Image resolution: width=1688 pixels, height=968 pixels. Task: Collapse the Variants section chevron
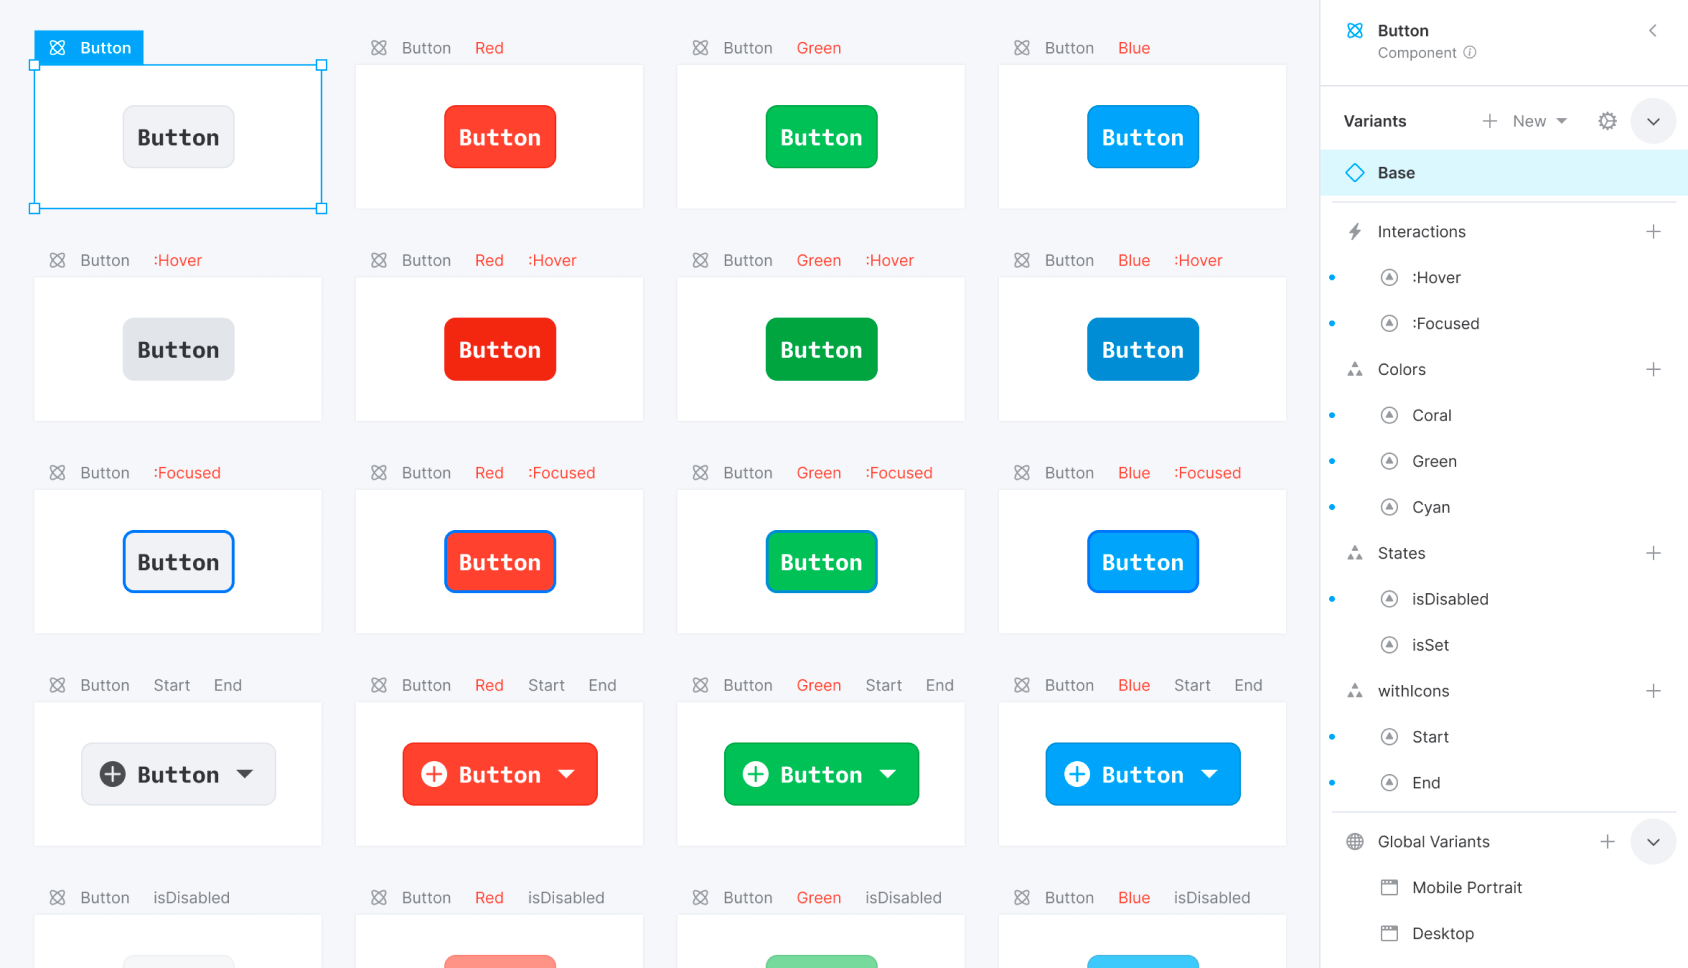pyautogui.click(x=1653, y=121)
